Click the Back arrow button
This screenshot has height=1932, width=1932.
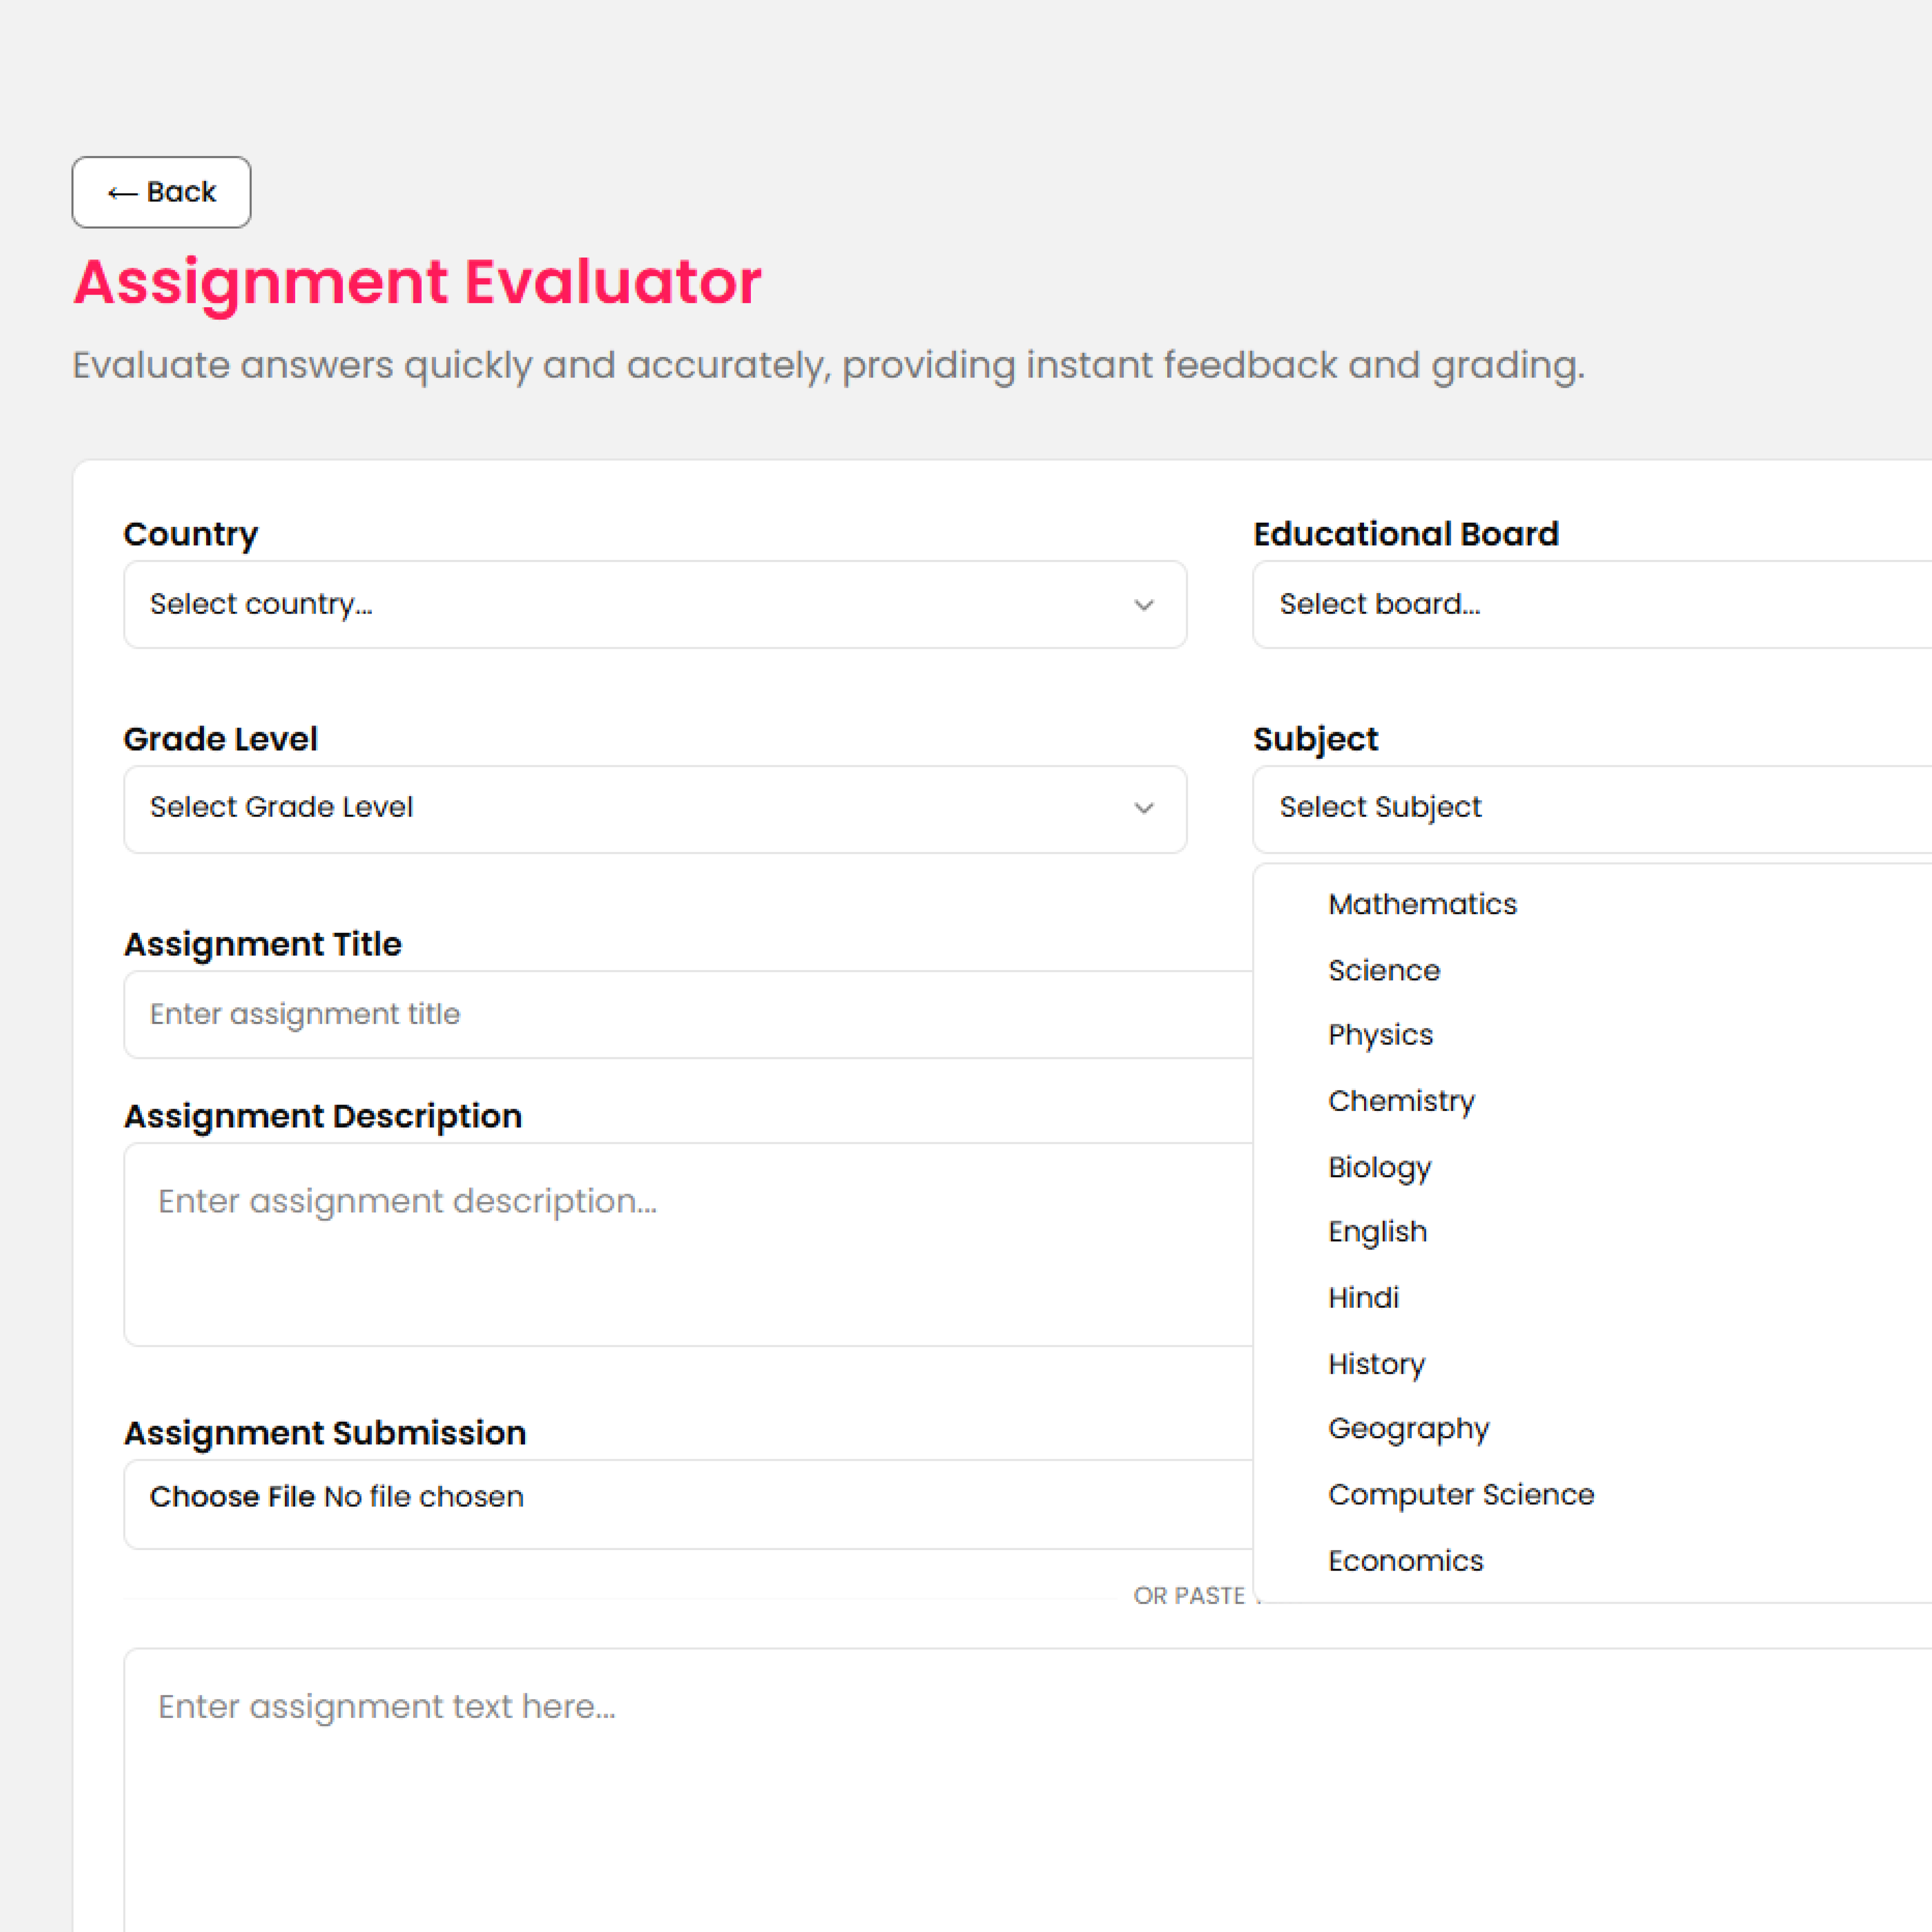pyautogui.click(x=161, y=192)
